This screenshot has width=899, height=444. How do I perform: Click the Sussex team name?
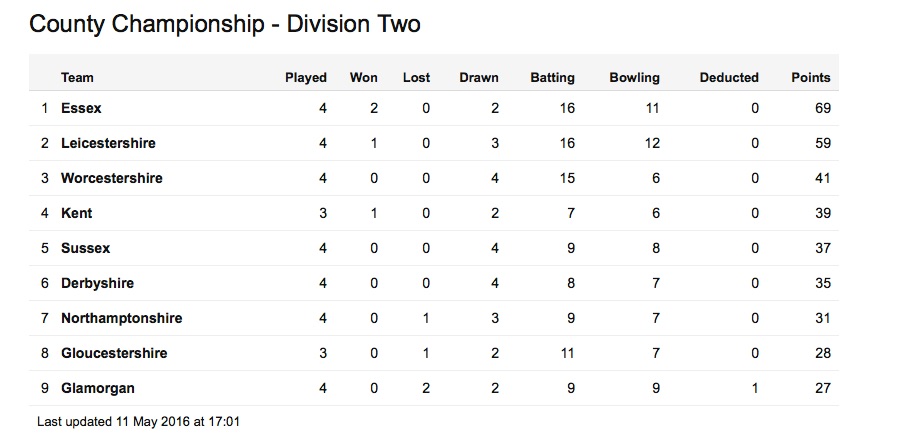coord(85,248)
